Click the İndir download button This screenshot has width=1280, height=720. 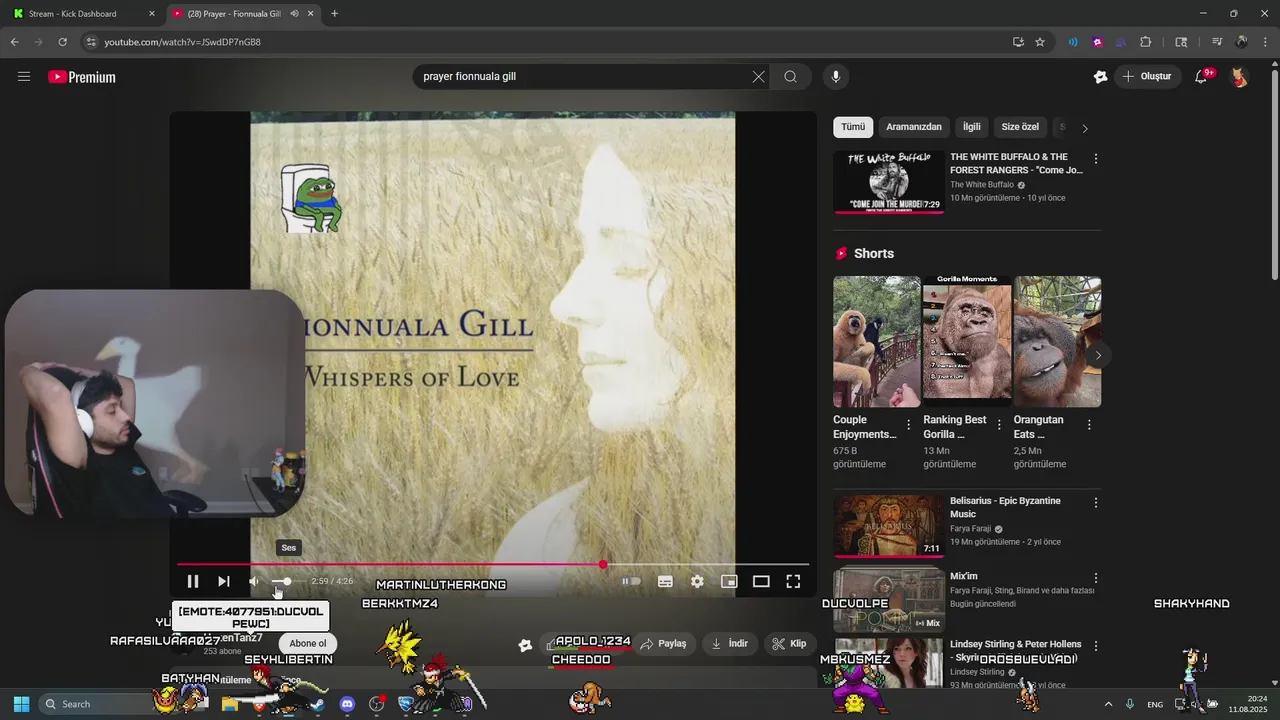click(x=730, y=644)
